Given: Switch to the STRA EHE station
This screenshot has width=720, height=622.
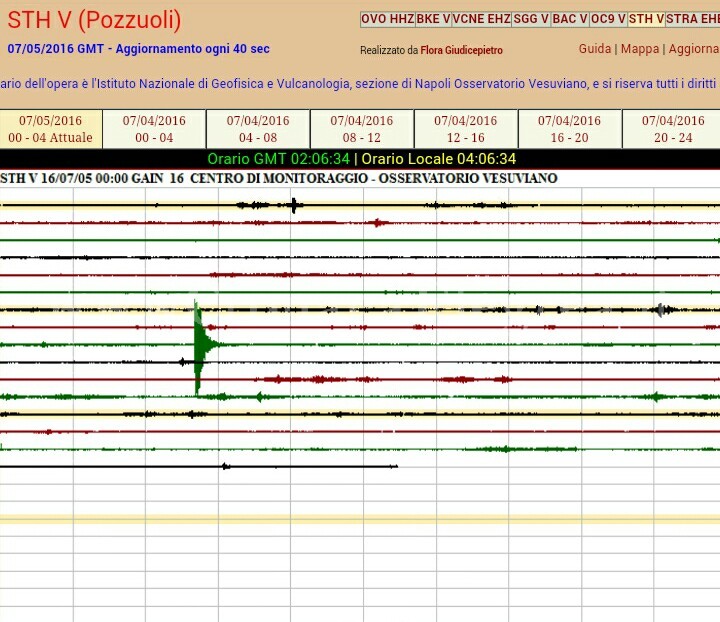Looking at the screenshot, I should [692, 19].
